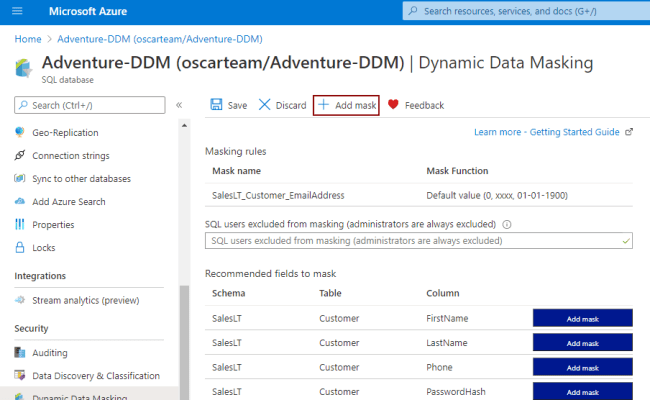Screen dimensions: 650x400
Task: Click the Connection strings plug icon
Action: pos(19,155)
